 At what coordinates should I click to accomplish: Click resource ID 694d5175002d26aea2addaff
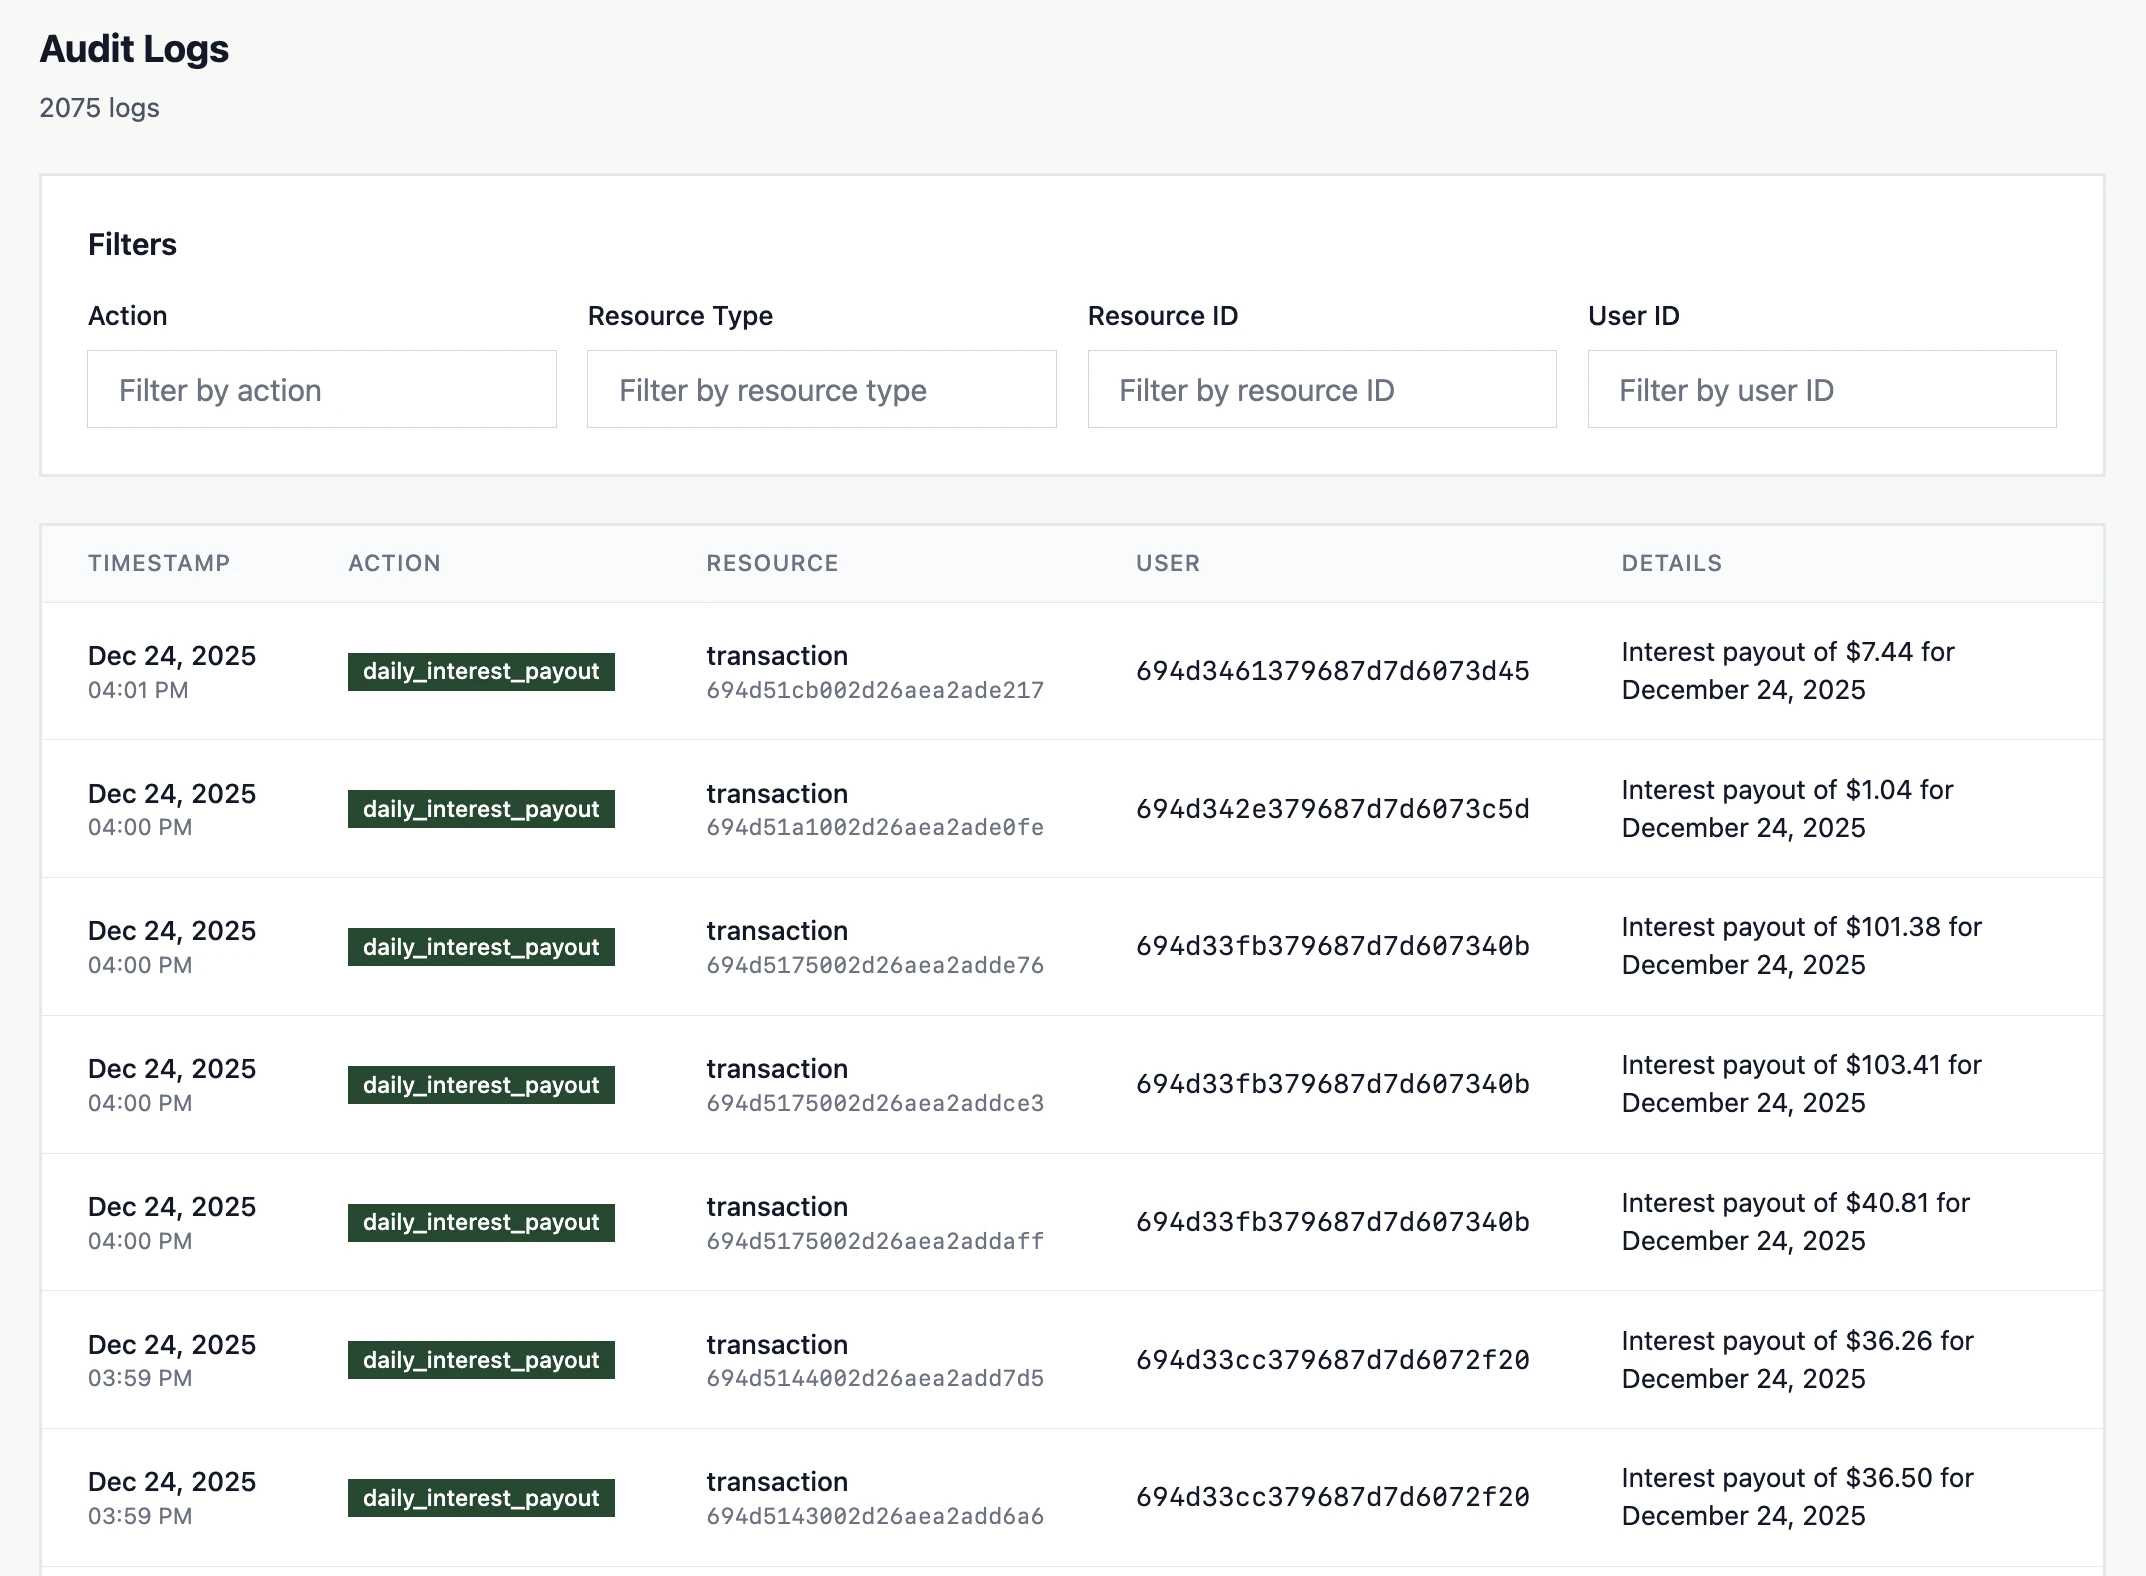874,1241
